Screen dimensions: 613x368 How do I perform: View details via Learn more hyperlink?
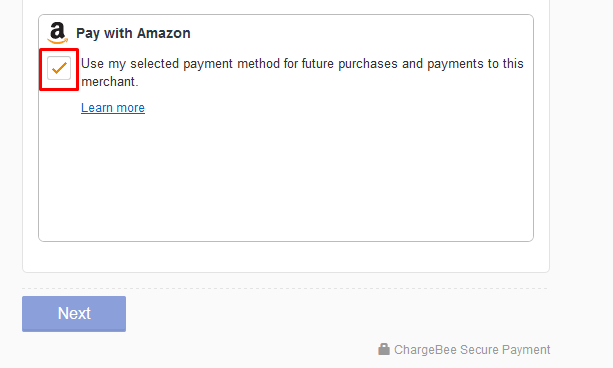click(x=113, y=108)
